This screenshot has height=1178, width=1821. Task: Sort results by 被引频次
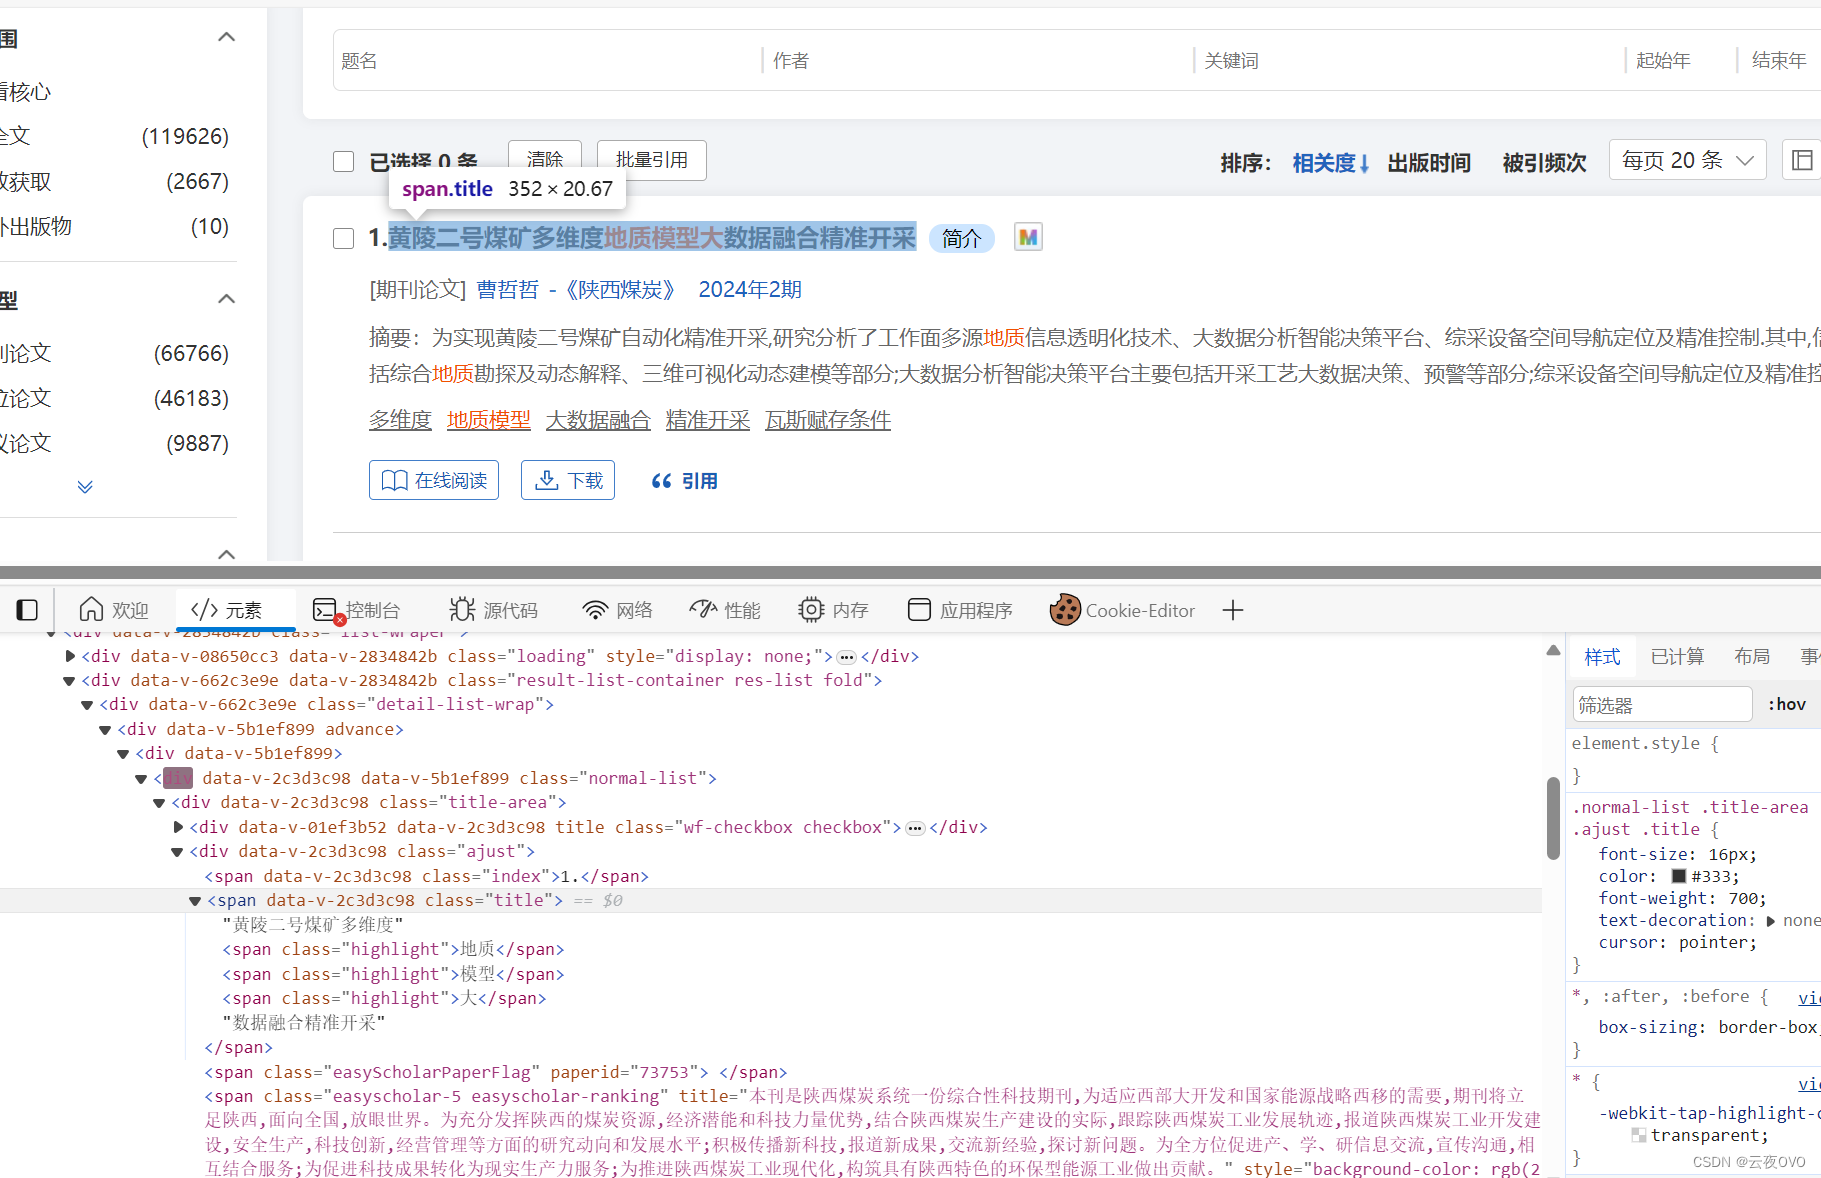tap(1544, 162)
